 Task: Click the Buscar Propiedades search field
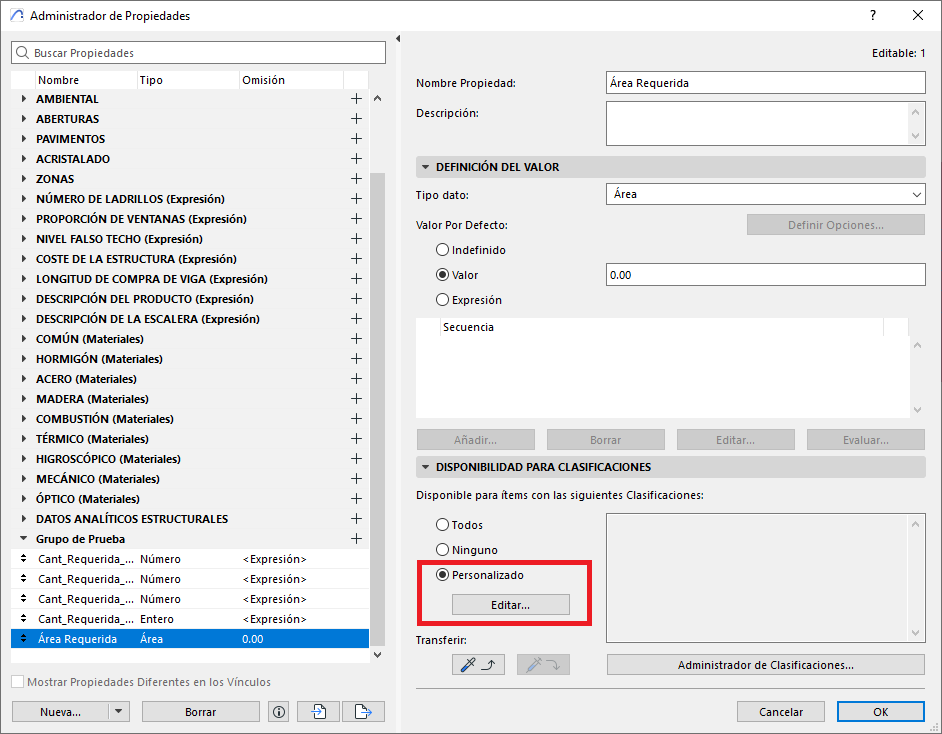click(198, 53)
